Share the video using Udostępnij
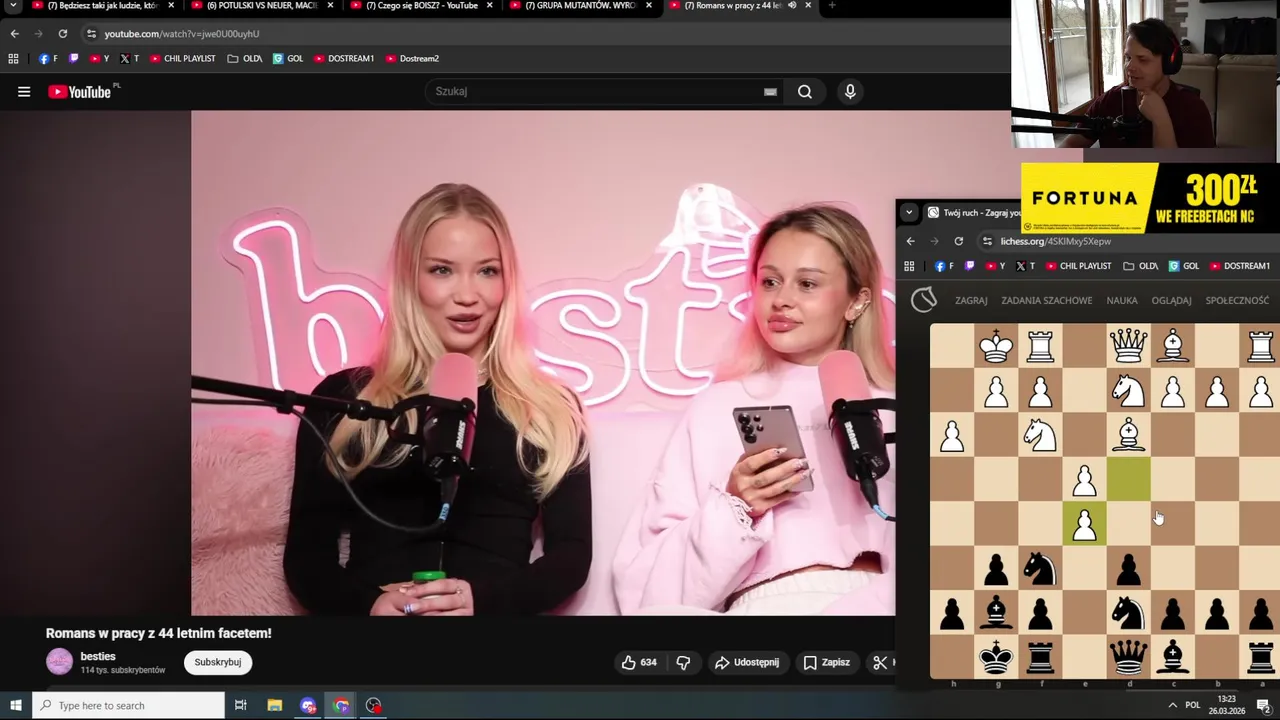The height and width of the screenshot is (720, 1280). [747, 662]
